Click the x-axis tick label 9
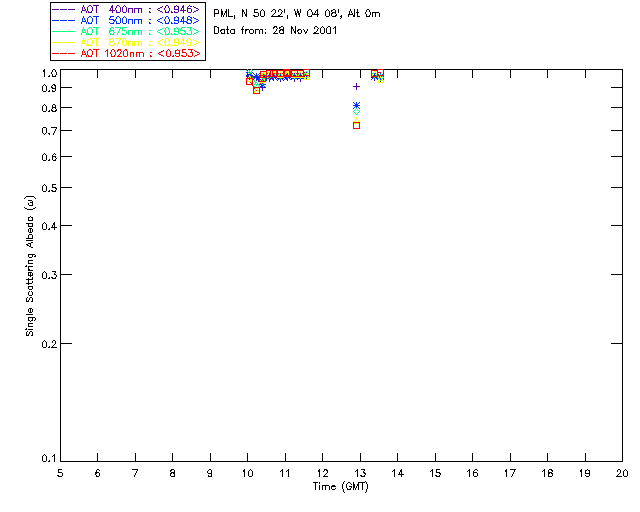This screenshot has height=512, width=640. 210,474
